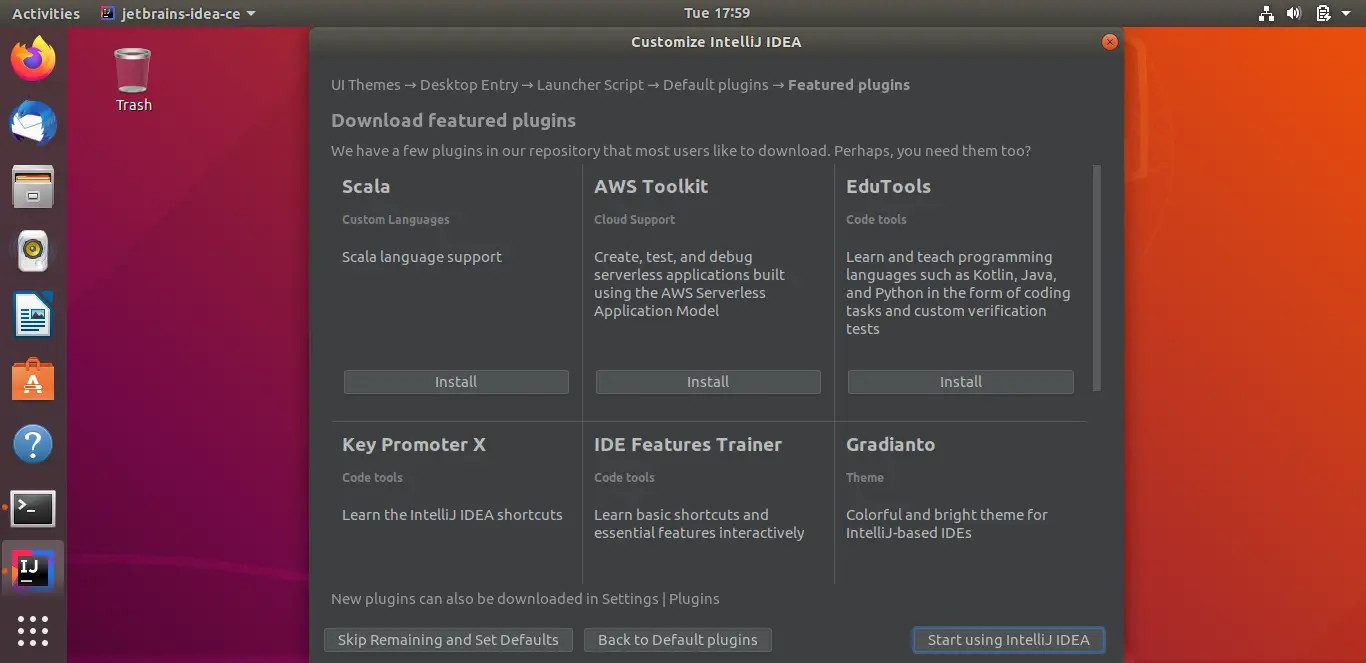Click the plugin list vertical scrollbar
Screen dimensions: 1366x663
point(1097,278)
